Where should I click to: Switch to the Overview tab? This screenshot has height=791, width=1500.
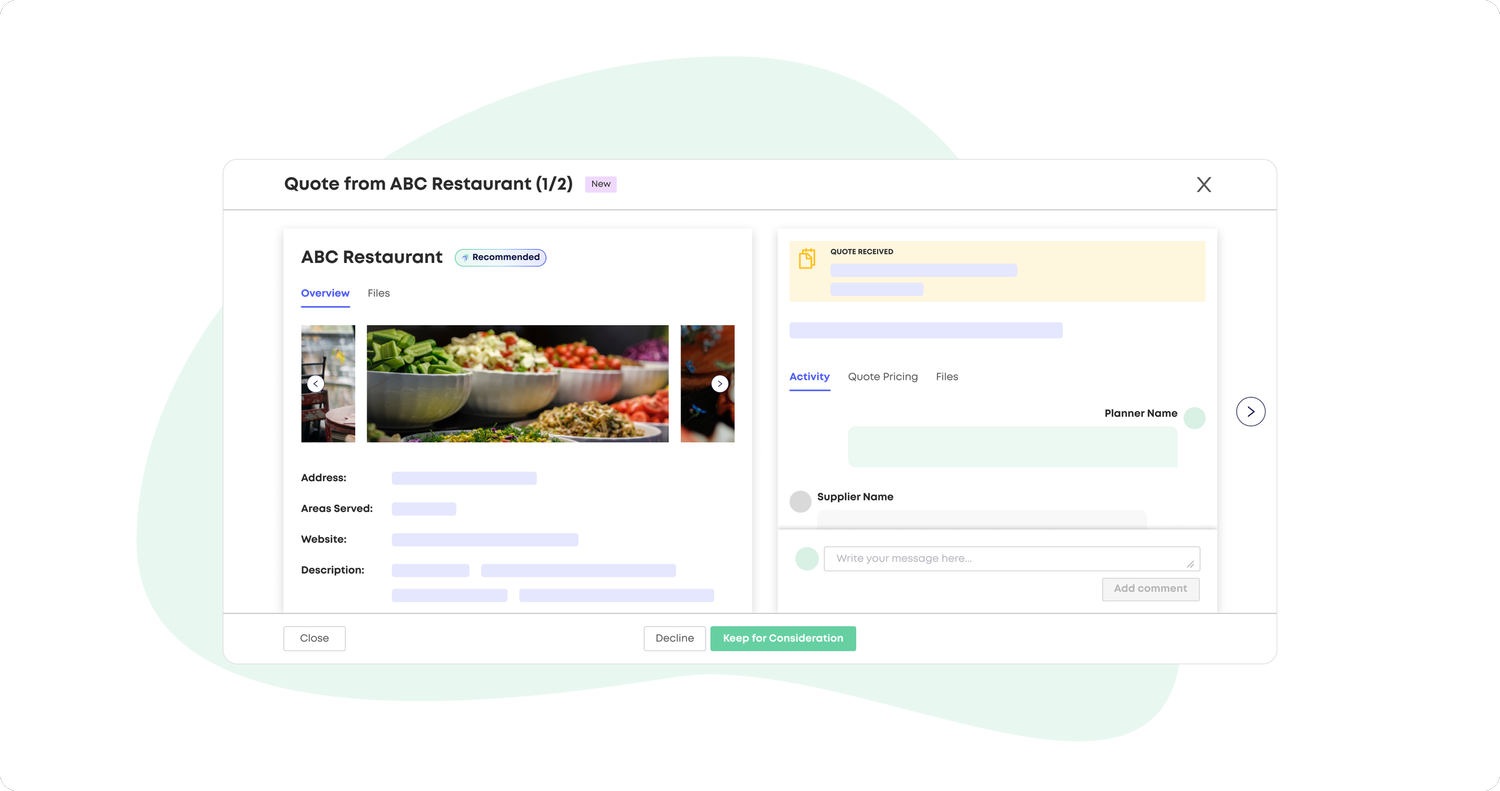coord(325,293)
